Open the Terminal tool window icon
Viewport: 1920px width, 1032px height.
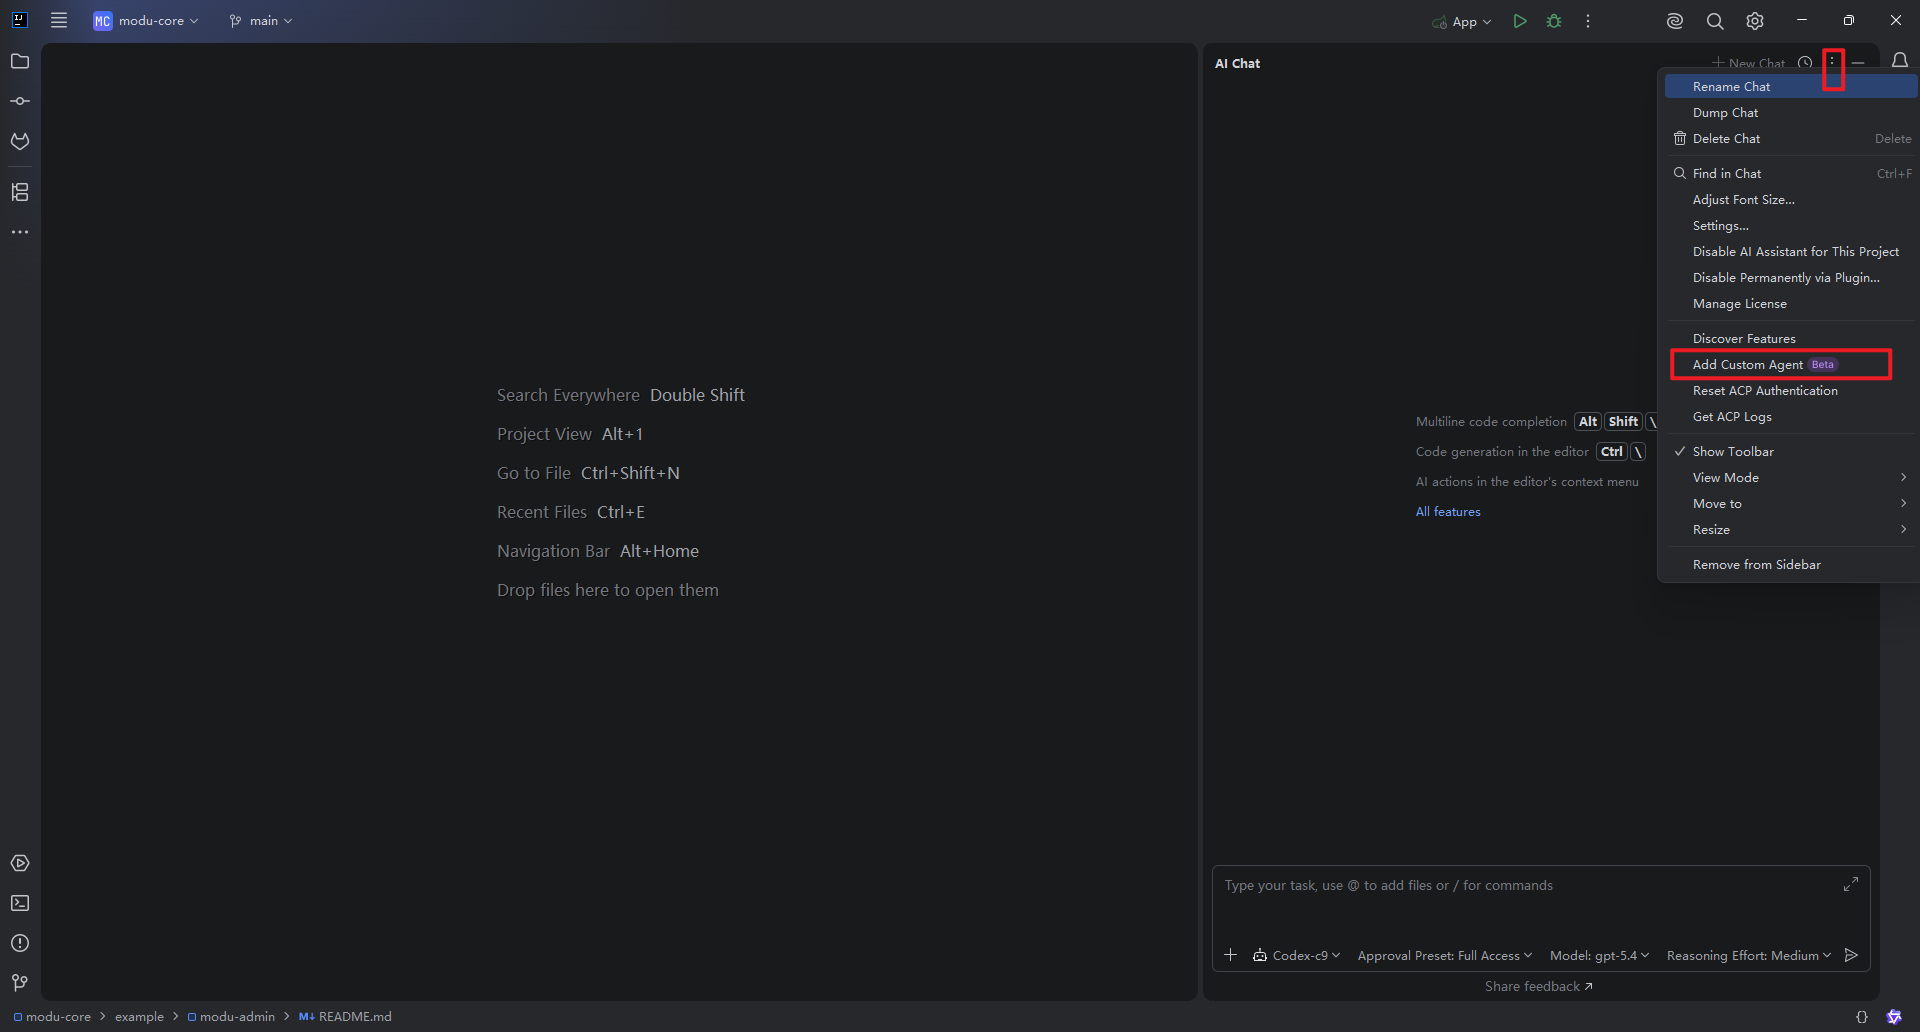coord(20,903)
